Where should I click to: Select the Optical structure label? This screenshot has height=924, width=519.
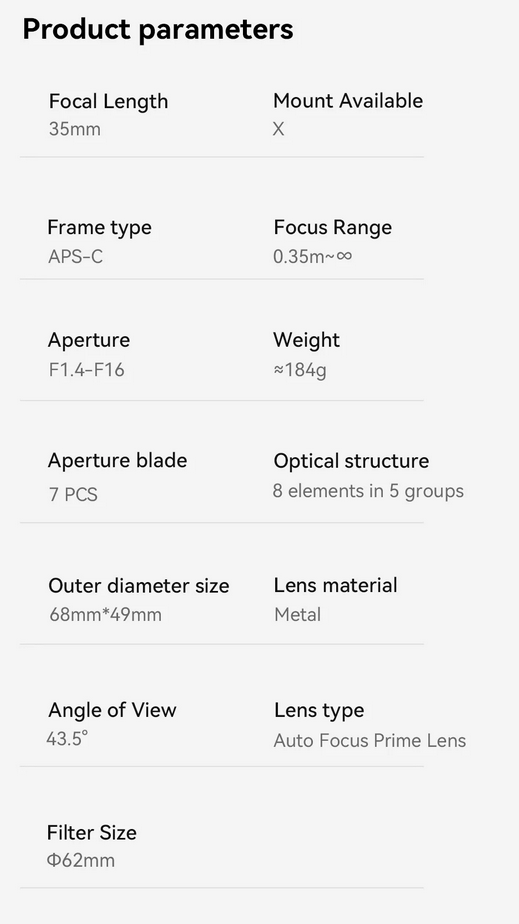(352, 461)
